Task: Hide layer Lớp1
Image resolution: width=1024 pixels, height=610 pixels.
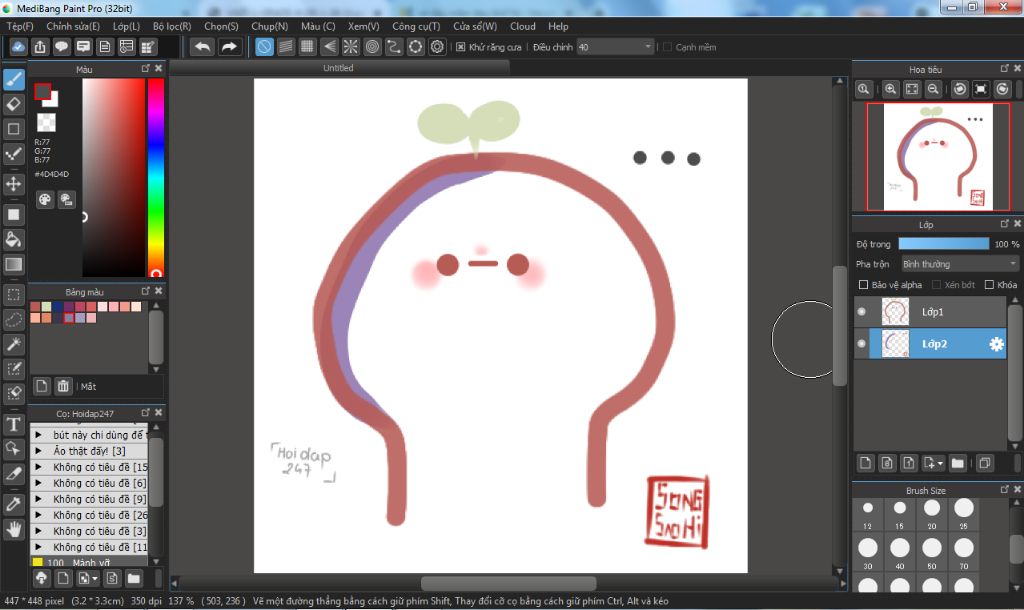Action: [x=862, y=312]
